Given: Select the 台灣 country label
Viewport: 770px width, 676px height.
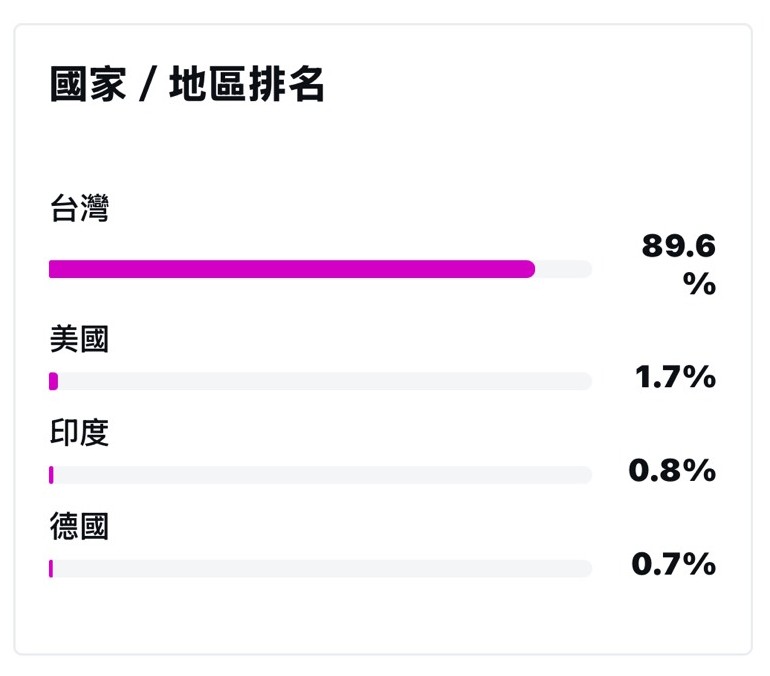Looking at the screenshot, I should [x=79, y=210].
